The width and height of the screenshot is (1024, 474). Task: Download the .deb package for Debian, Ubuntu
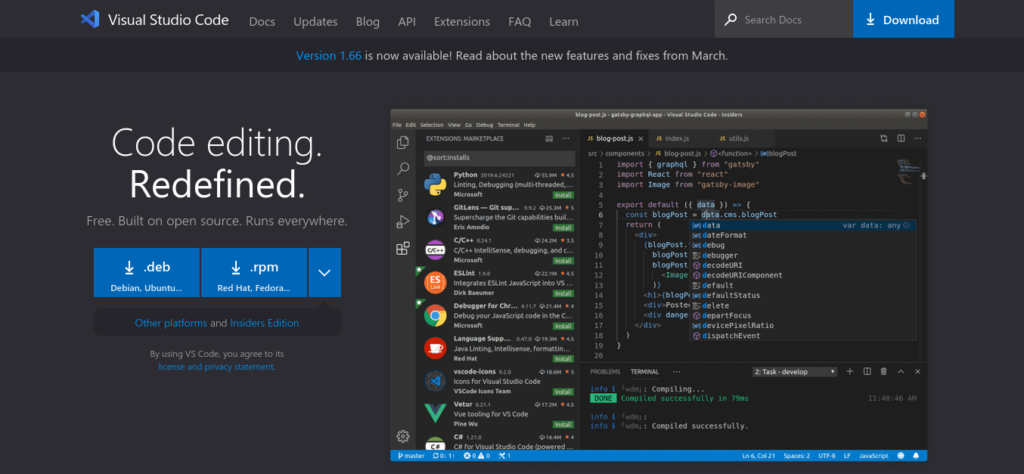pyautogui.click(x=146, y=273)
